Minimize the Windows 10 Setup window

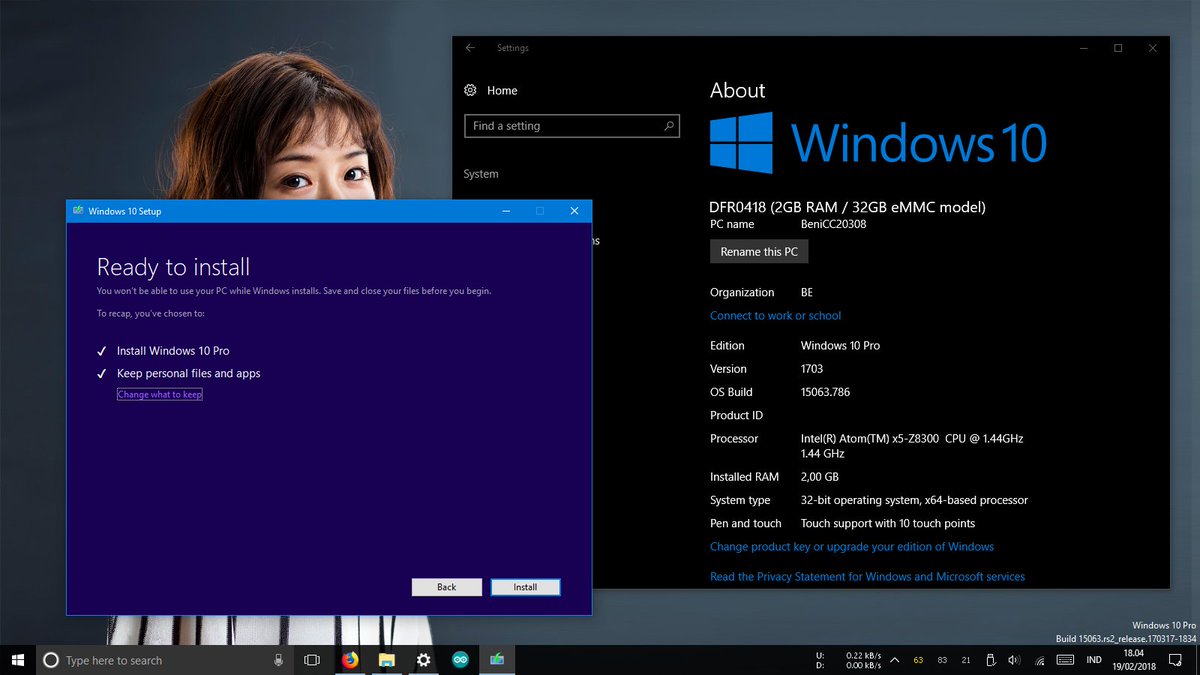[507, 211]
